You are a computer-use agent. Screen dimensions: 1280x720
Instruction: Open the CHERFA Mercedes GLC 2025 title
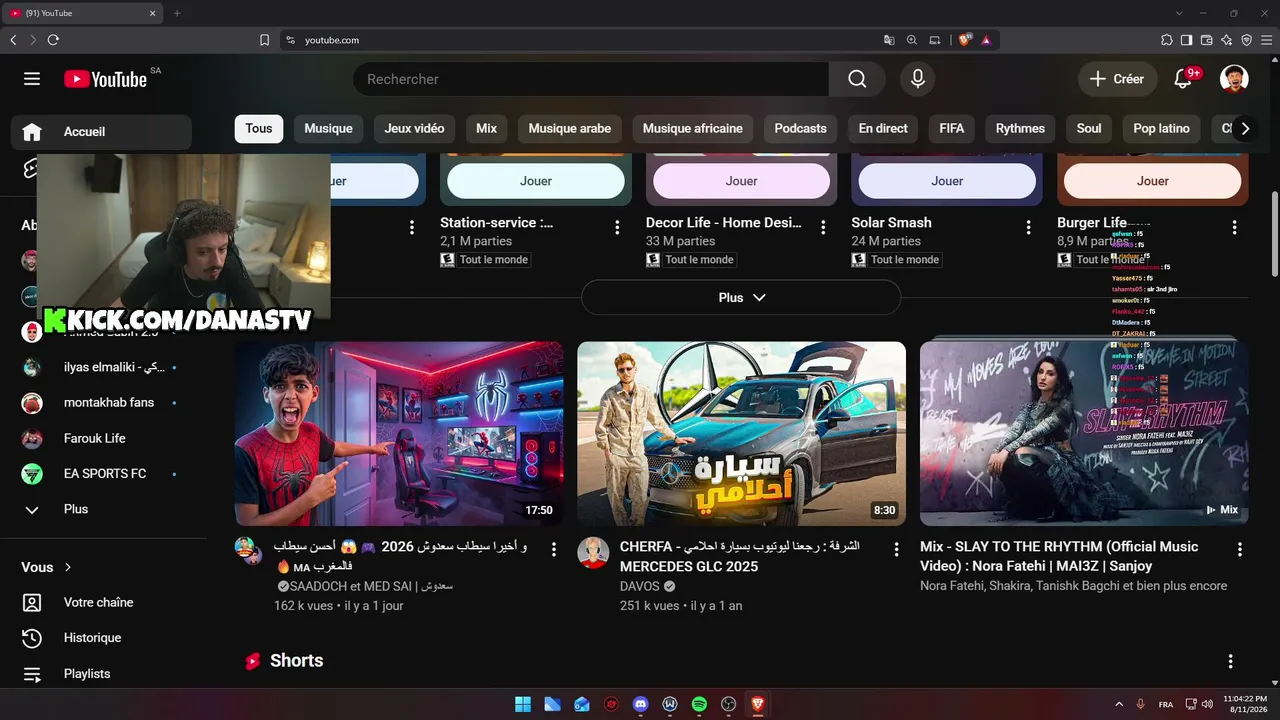coord(740,557)
